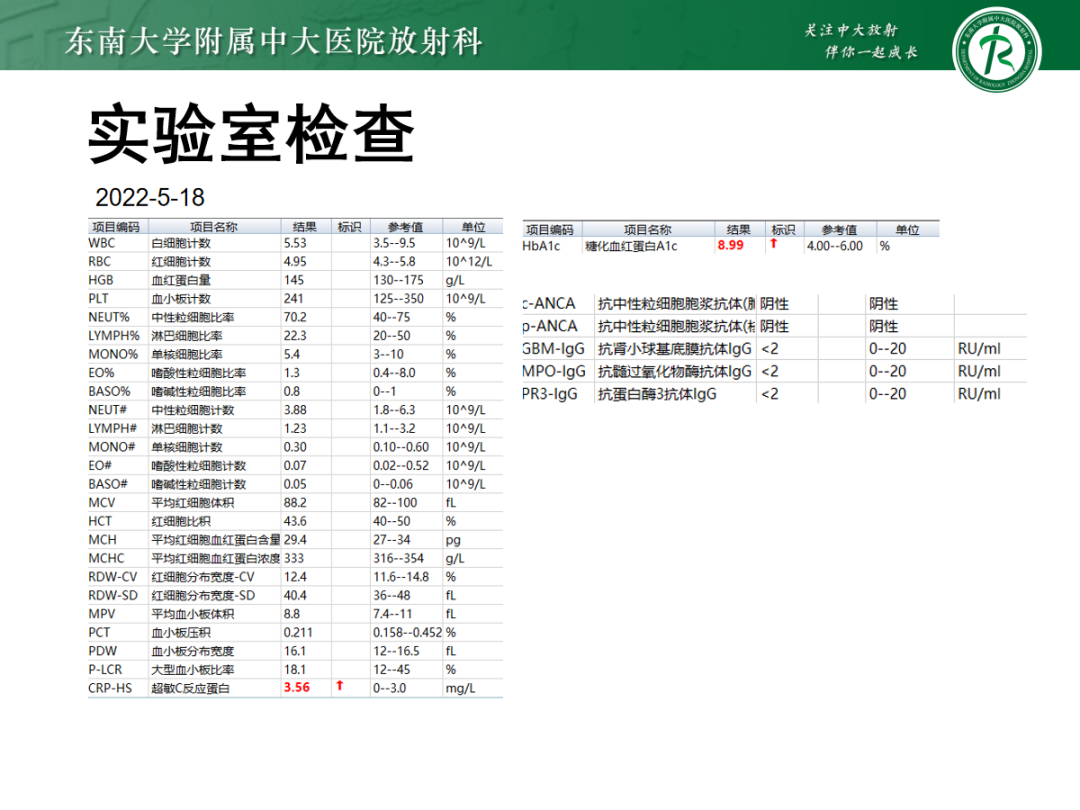1080x810 pixels.
Task: Click the 单位 column header in the left table
Action: click(471, 226)
